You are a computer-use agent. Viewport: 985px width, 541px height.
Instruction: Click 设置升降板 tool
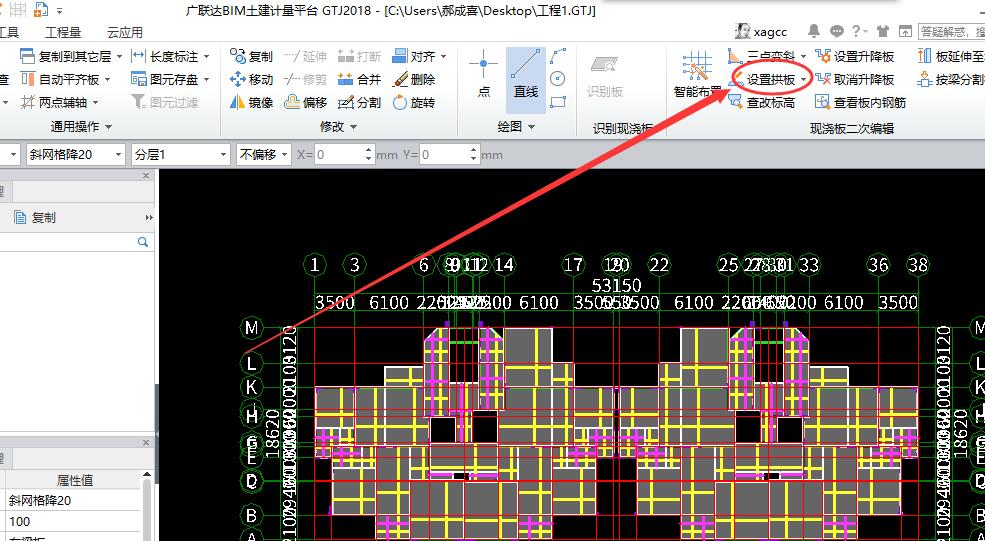854,57
